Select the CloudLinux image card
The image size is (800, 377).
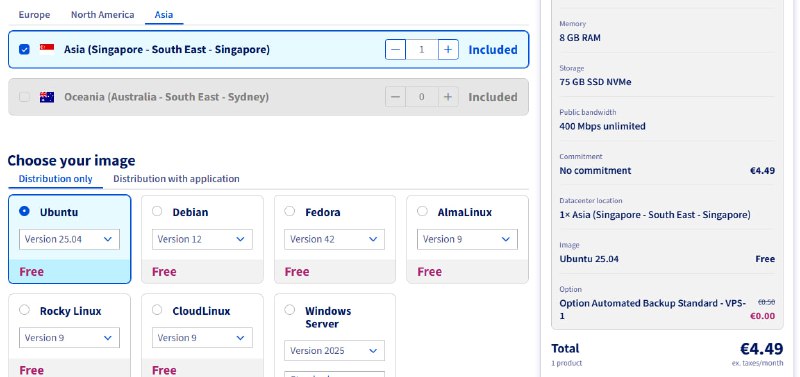point(202,335)
